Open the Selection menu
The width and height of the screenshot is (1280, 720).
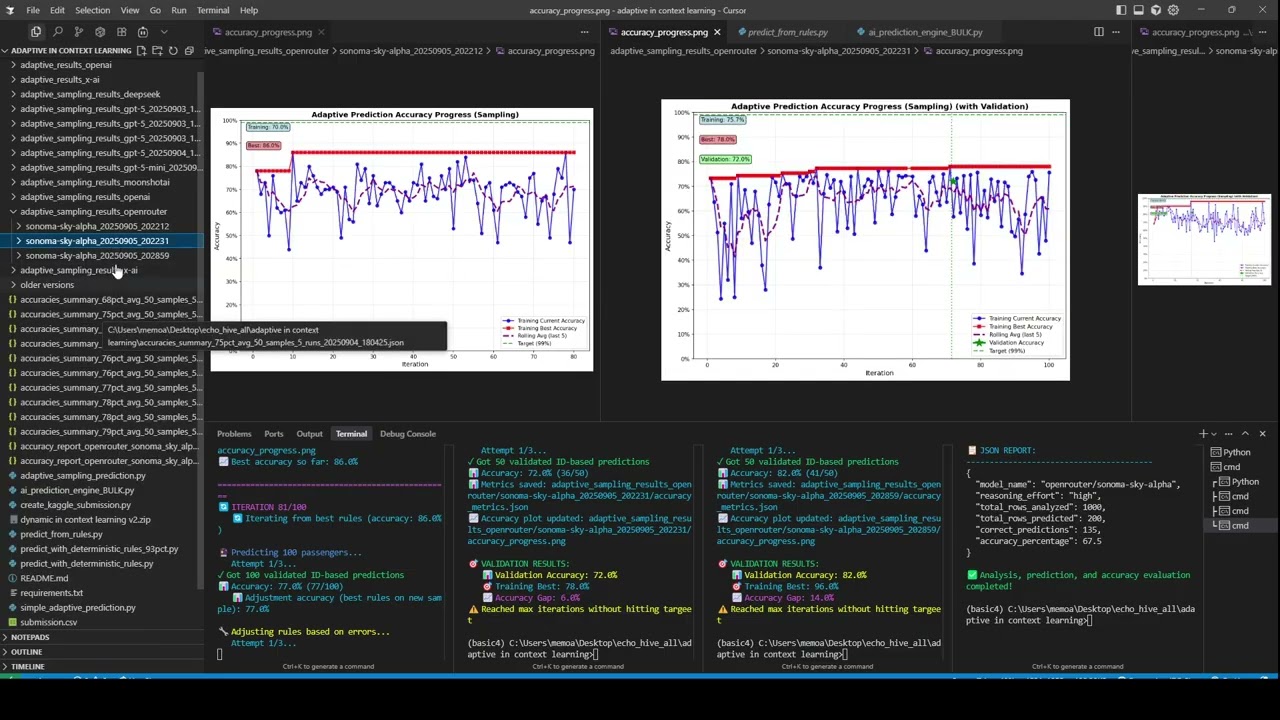pos(92,10)
